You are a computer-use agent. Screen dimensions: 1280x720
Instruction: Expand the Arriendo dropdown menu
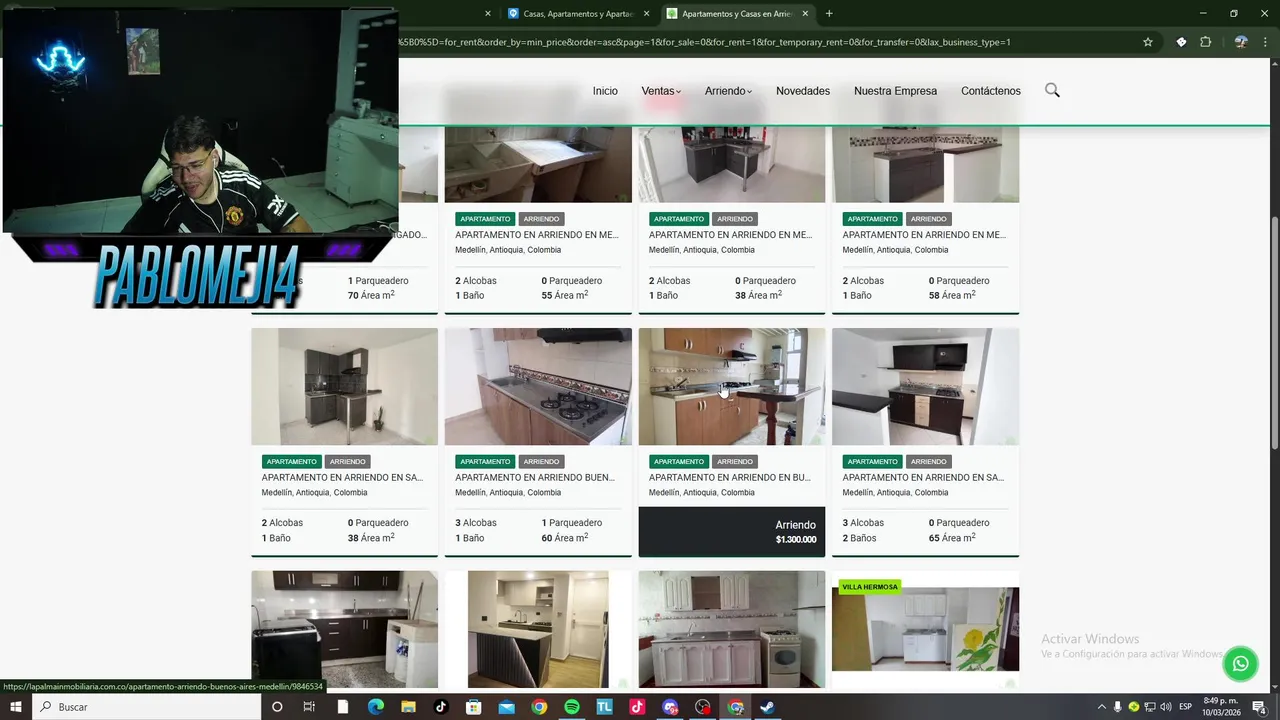pyautogui.click(x=728, y=91)
